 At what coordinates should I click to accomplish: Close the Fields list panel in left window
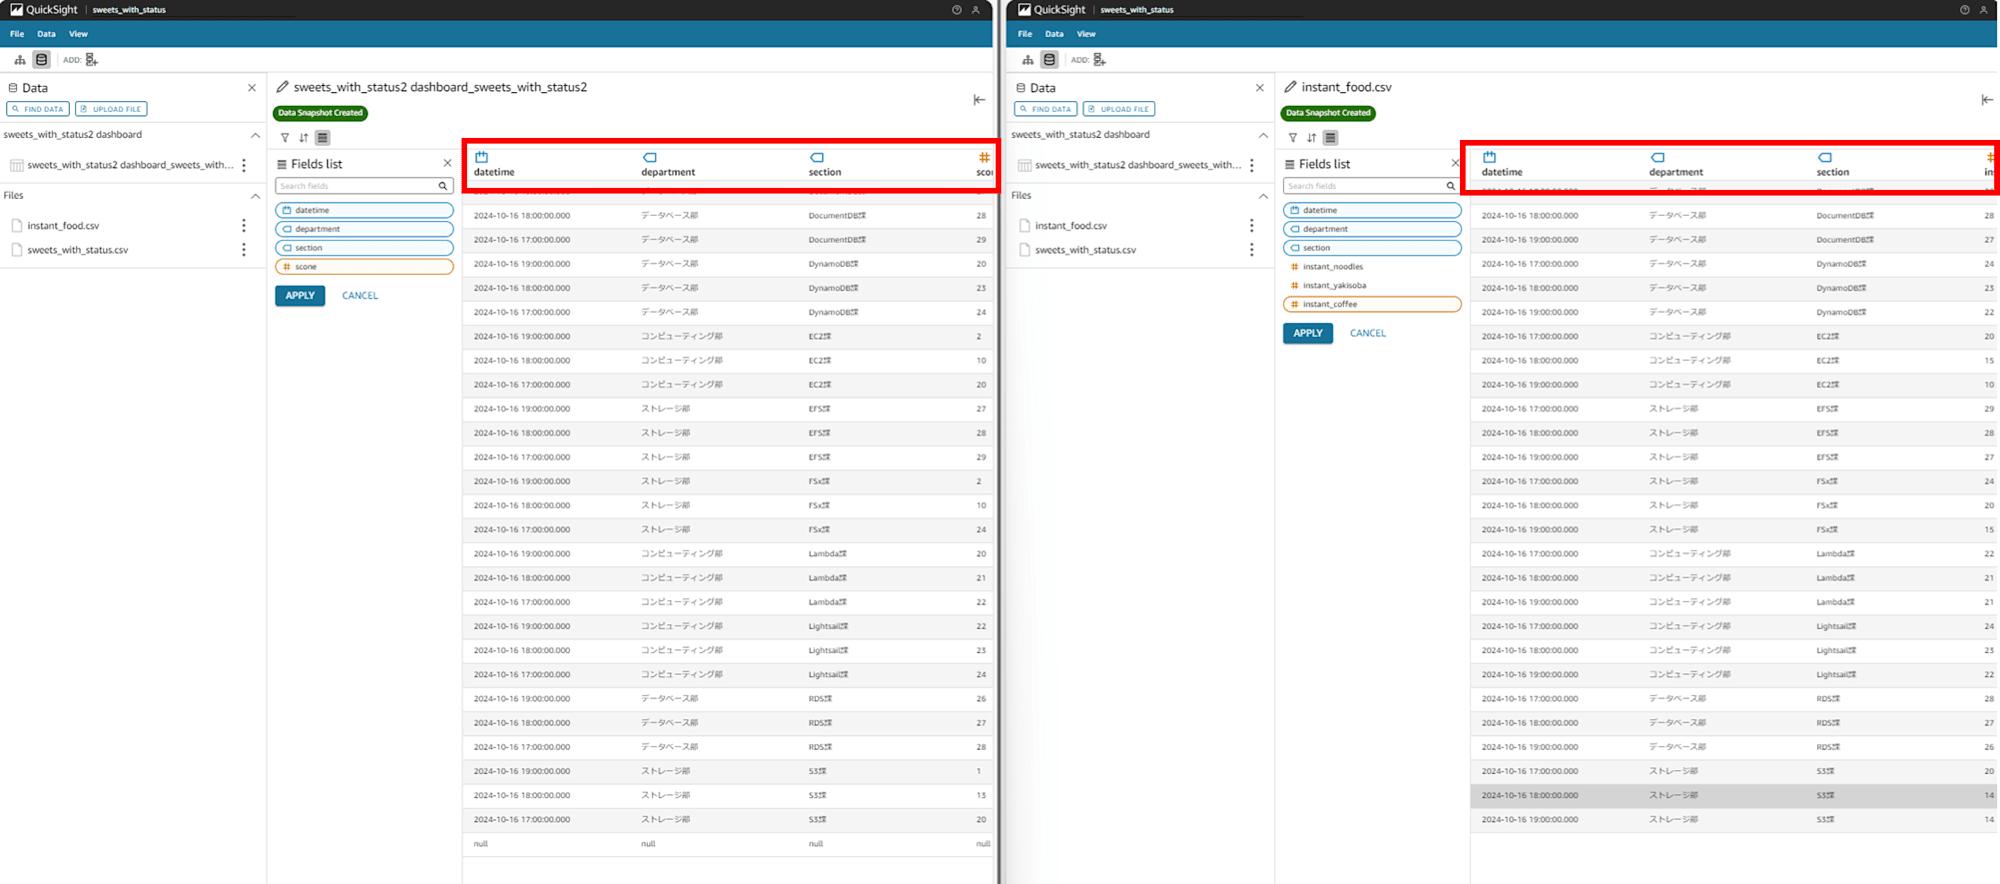(447, 163)
